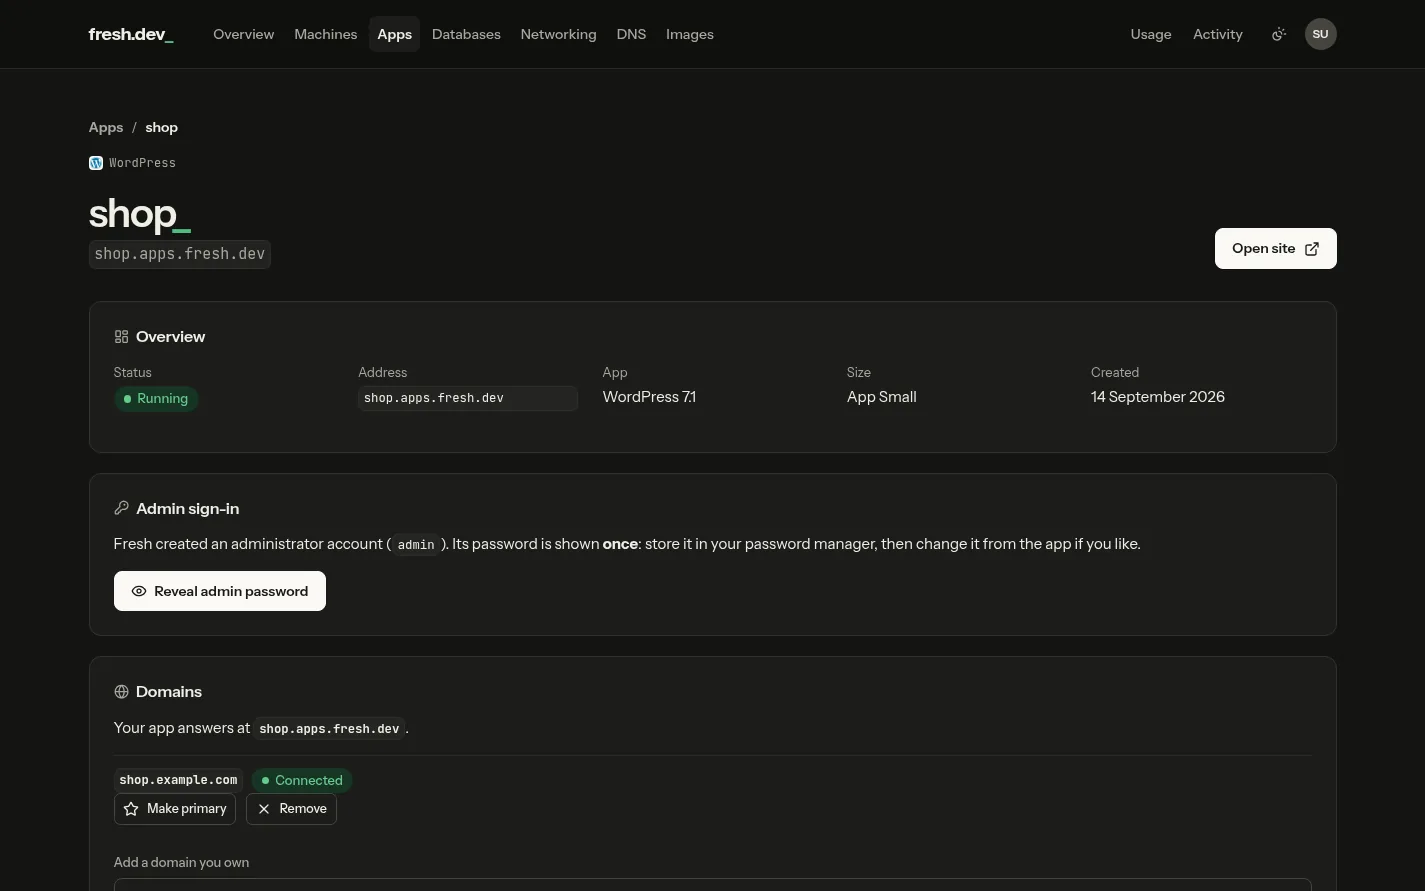Screen dimensions: 1425x891
Task: Click the admin username code tag
Action: point(416,545)
